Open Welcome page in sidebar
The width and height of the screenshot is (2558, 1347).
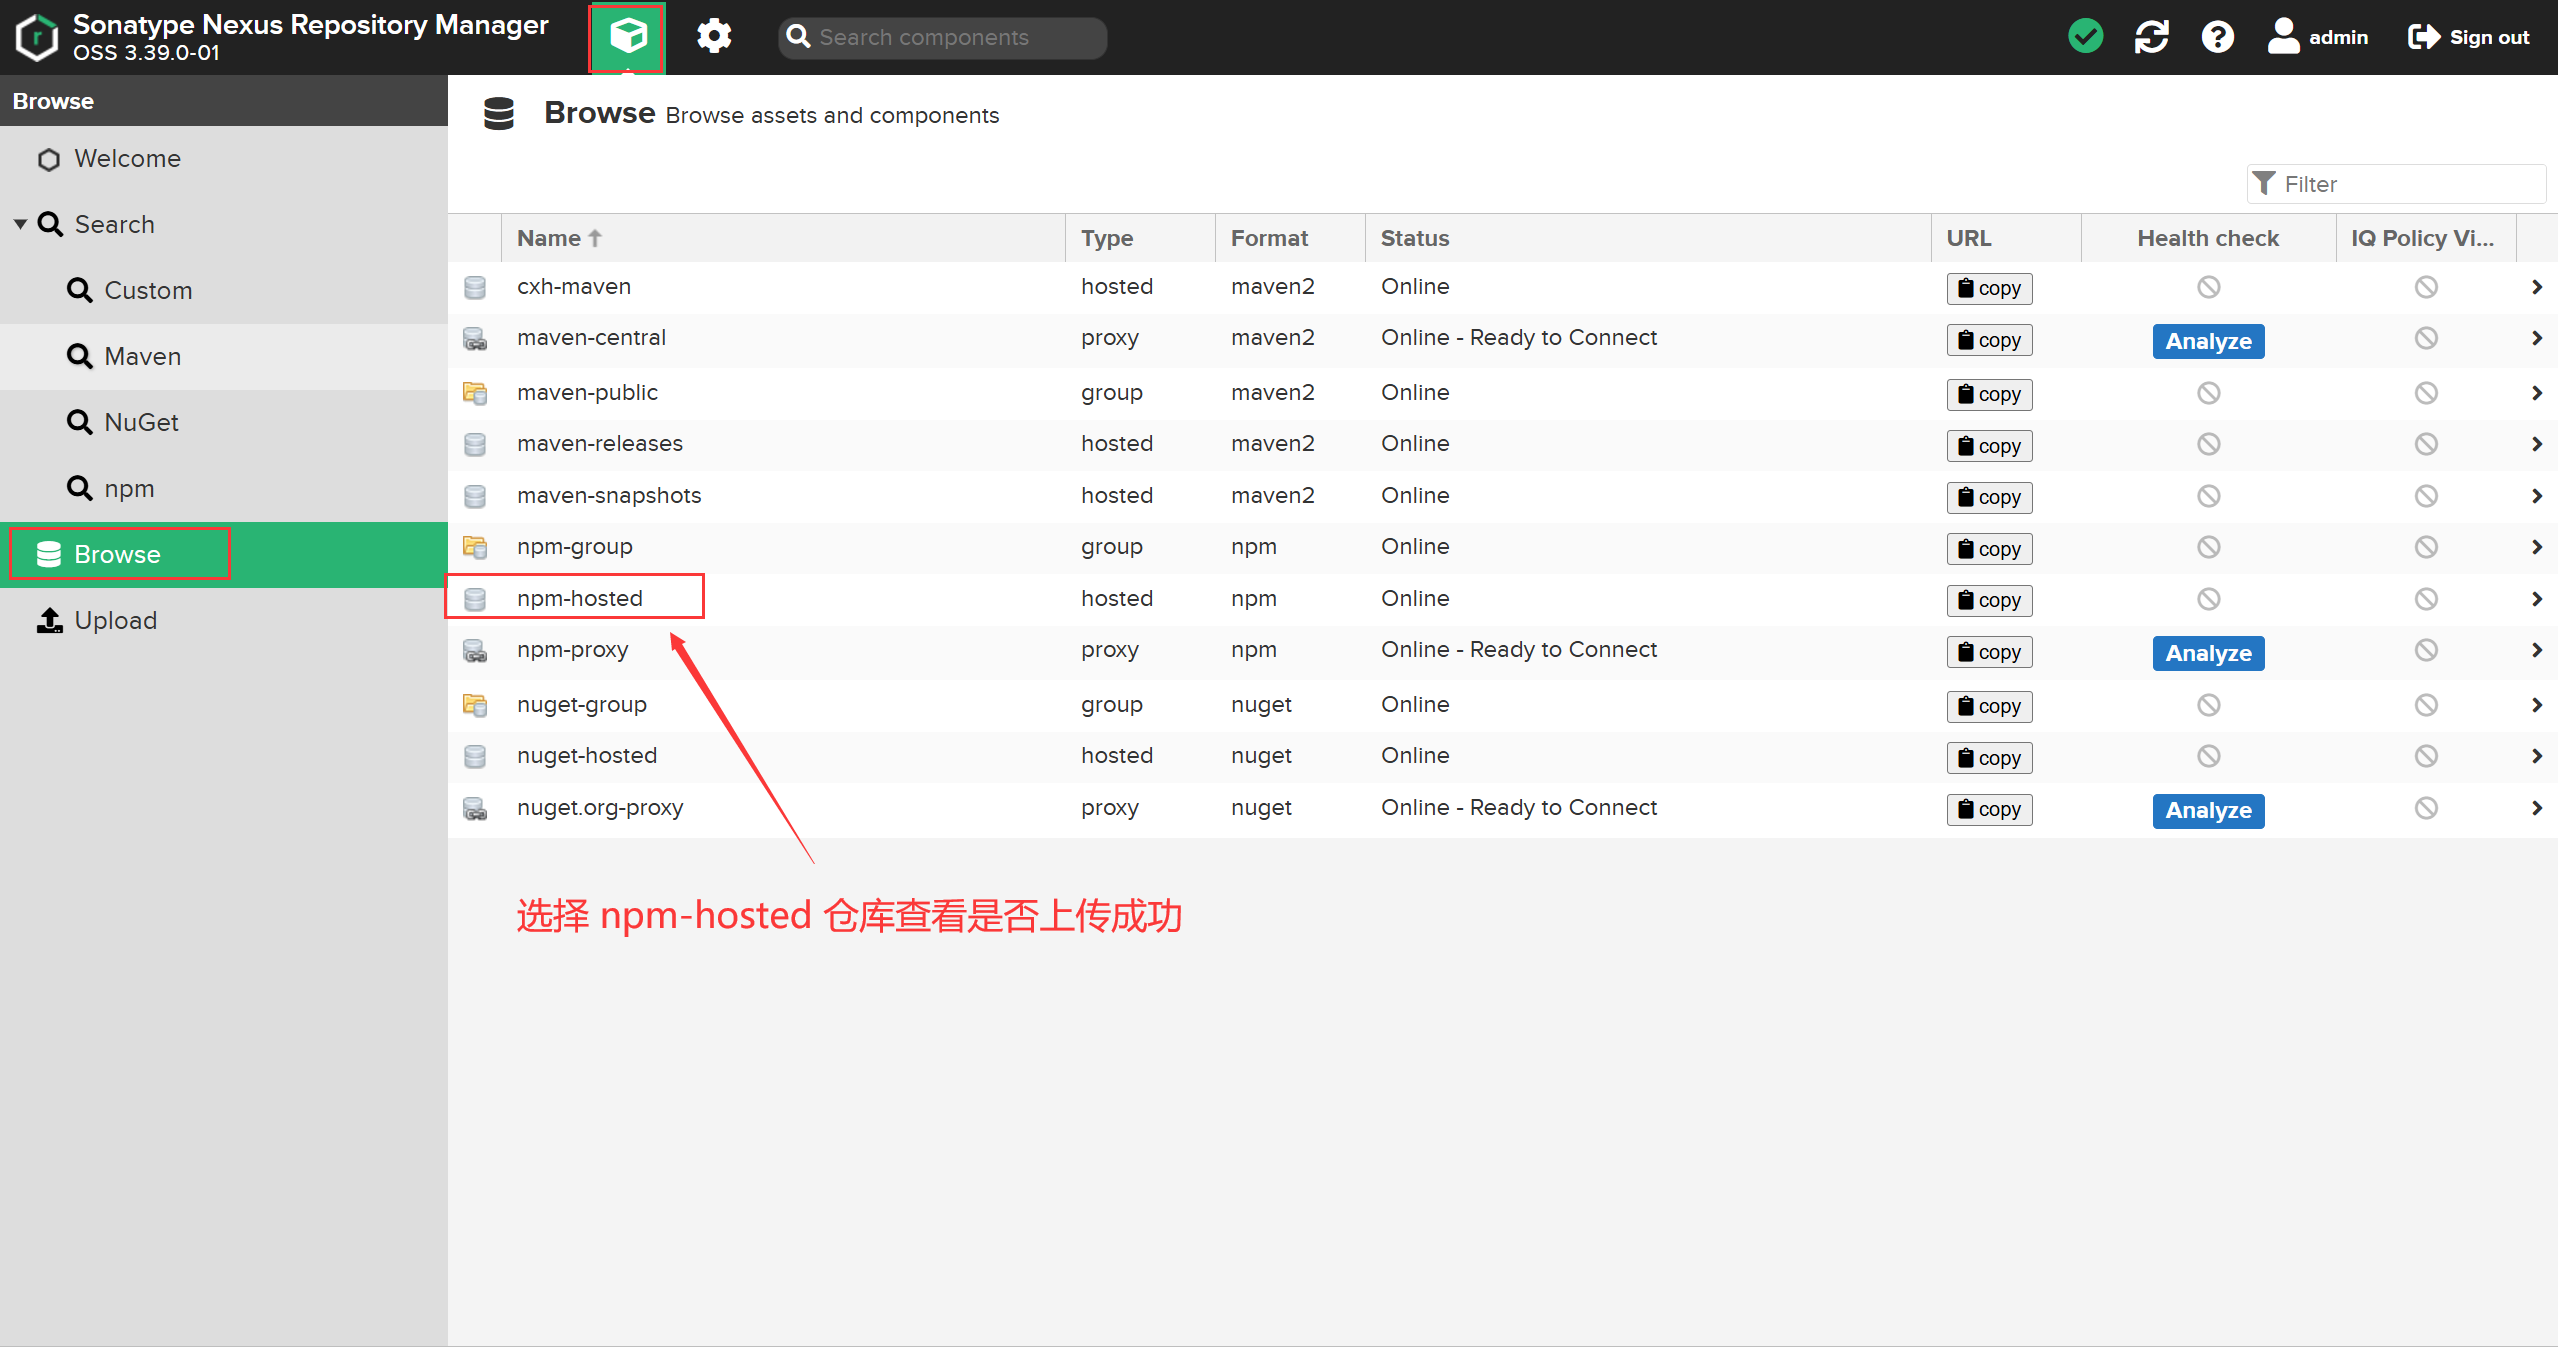click(127, 159)
